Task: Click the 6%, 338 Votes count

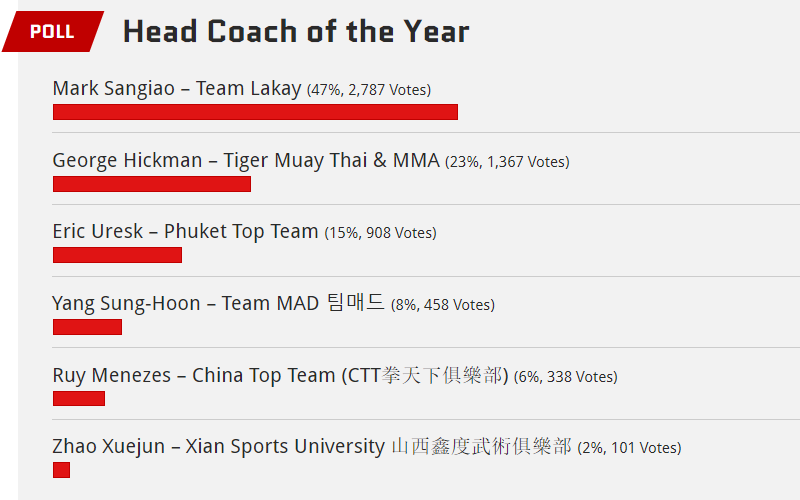Action: 566,377
